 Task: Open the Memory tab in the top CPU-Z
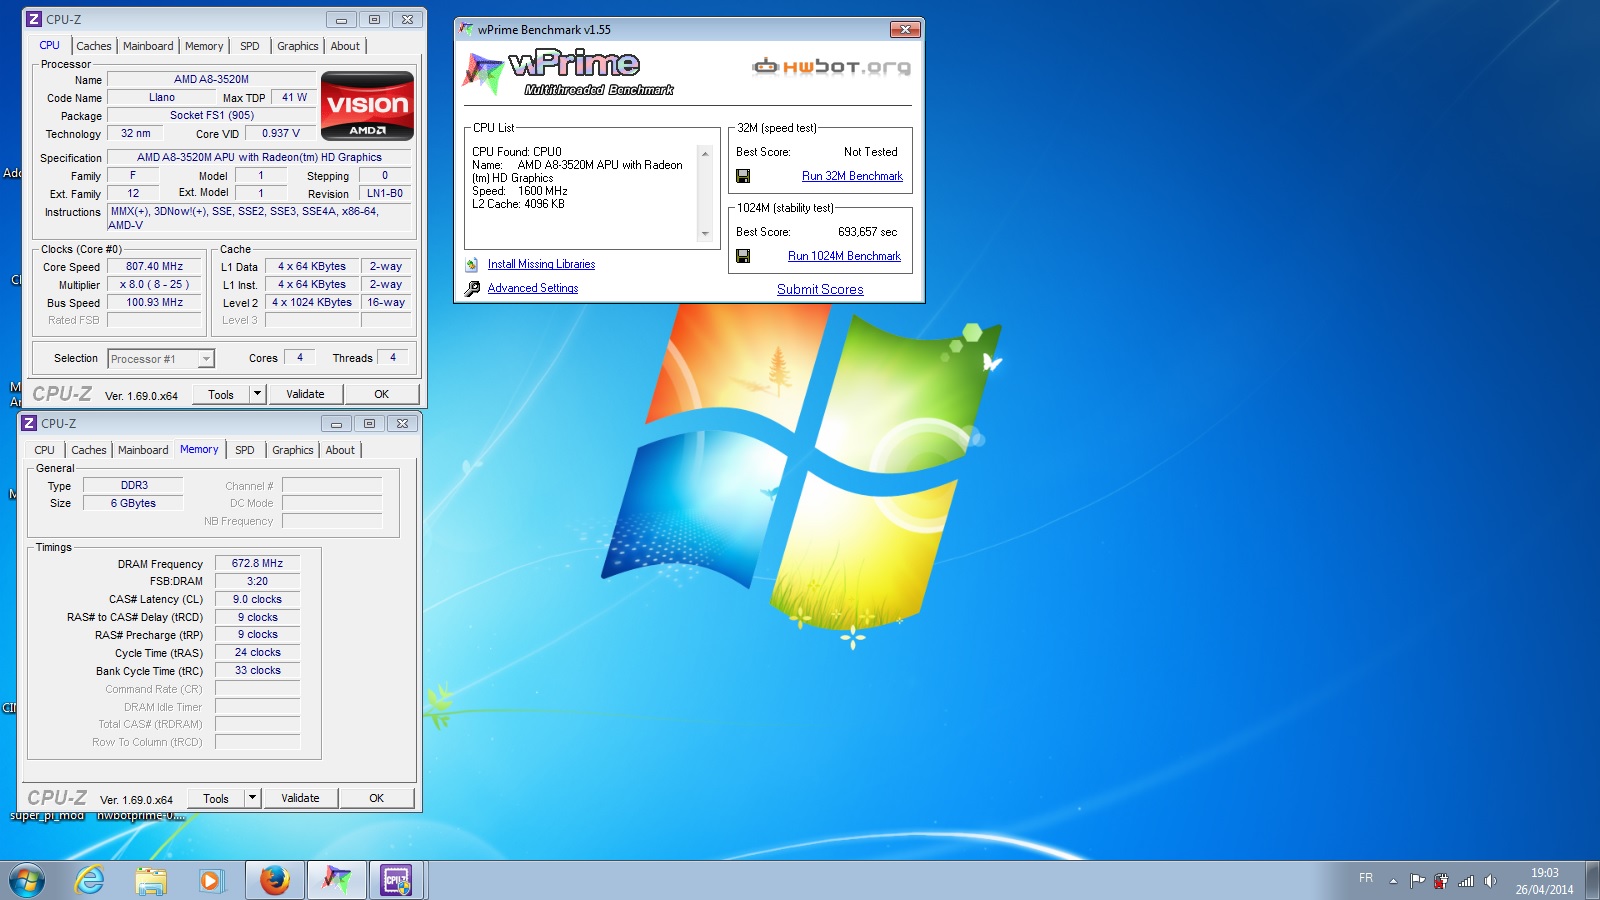(x=204, y=46)
